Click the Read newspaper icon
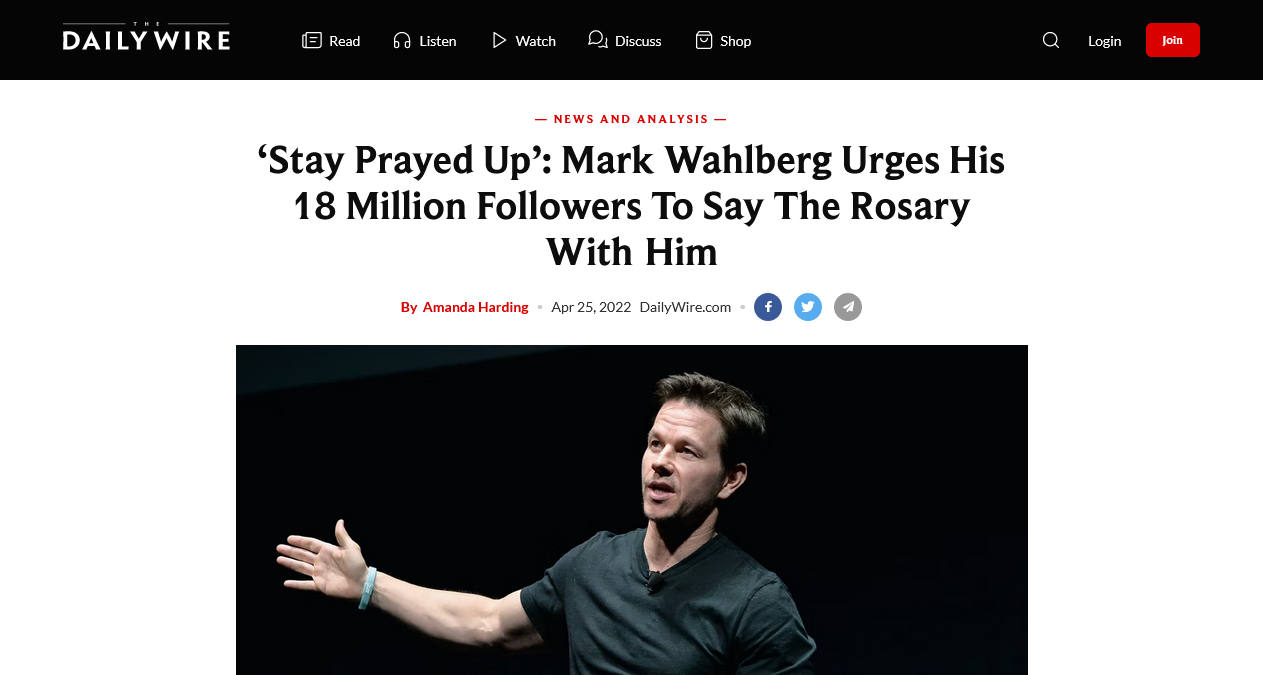 (312, 40)
